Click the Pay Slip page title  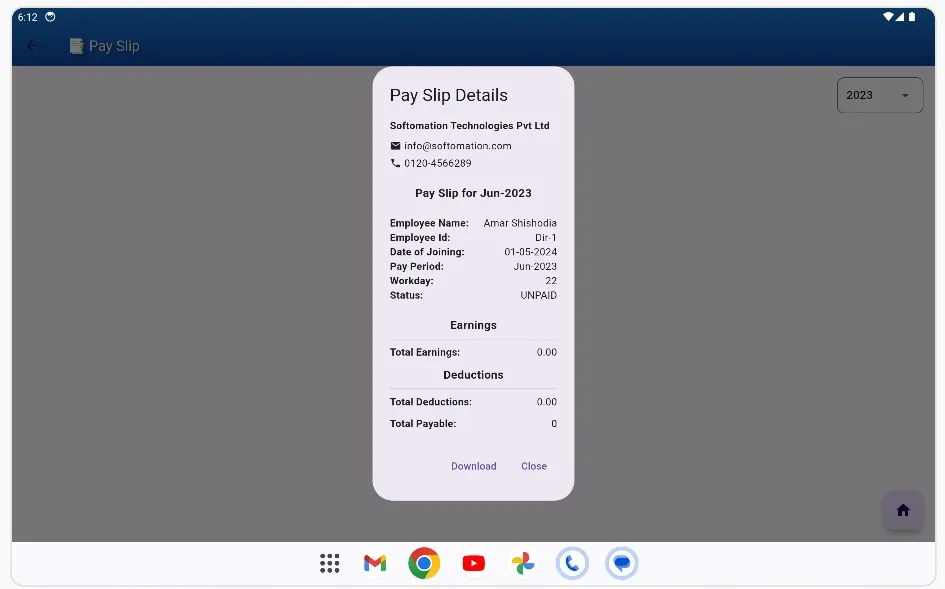114,46
